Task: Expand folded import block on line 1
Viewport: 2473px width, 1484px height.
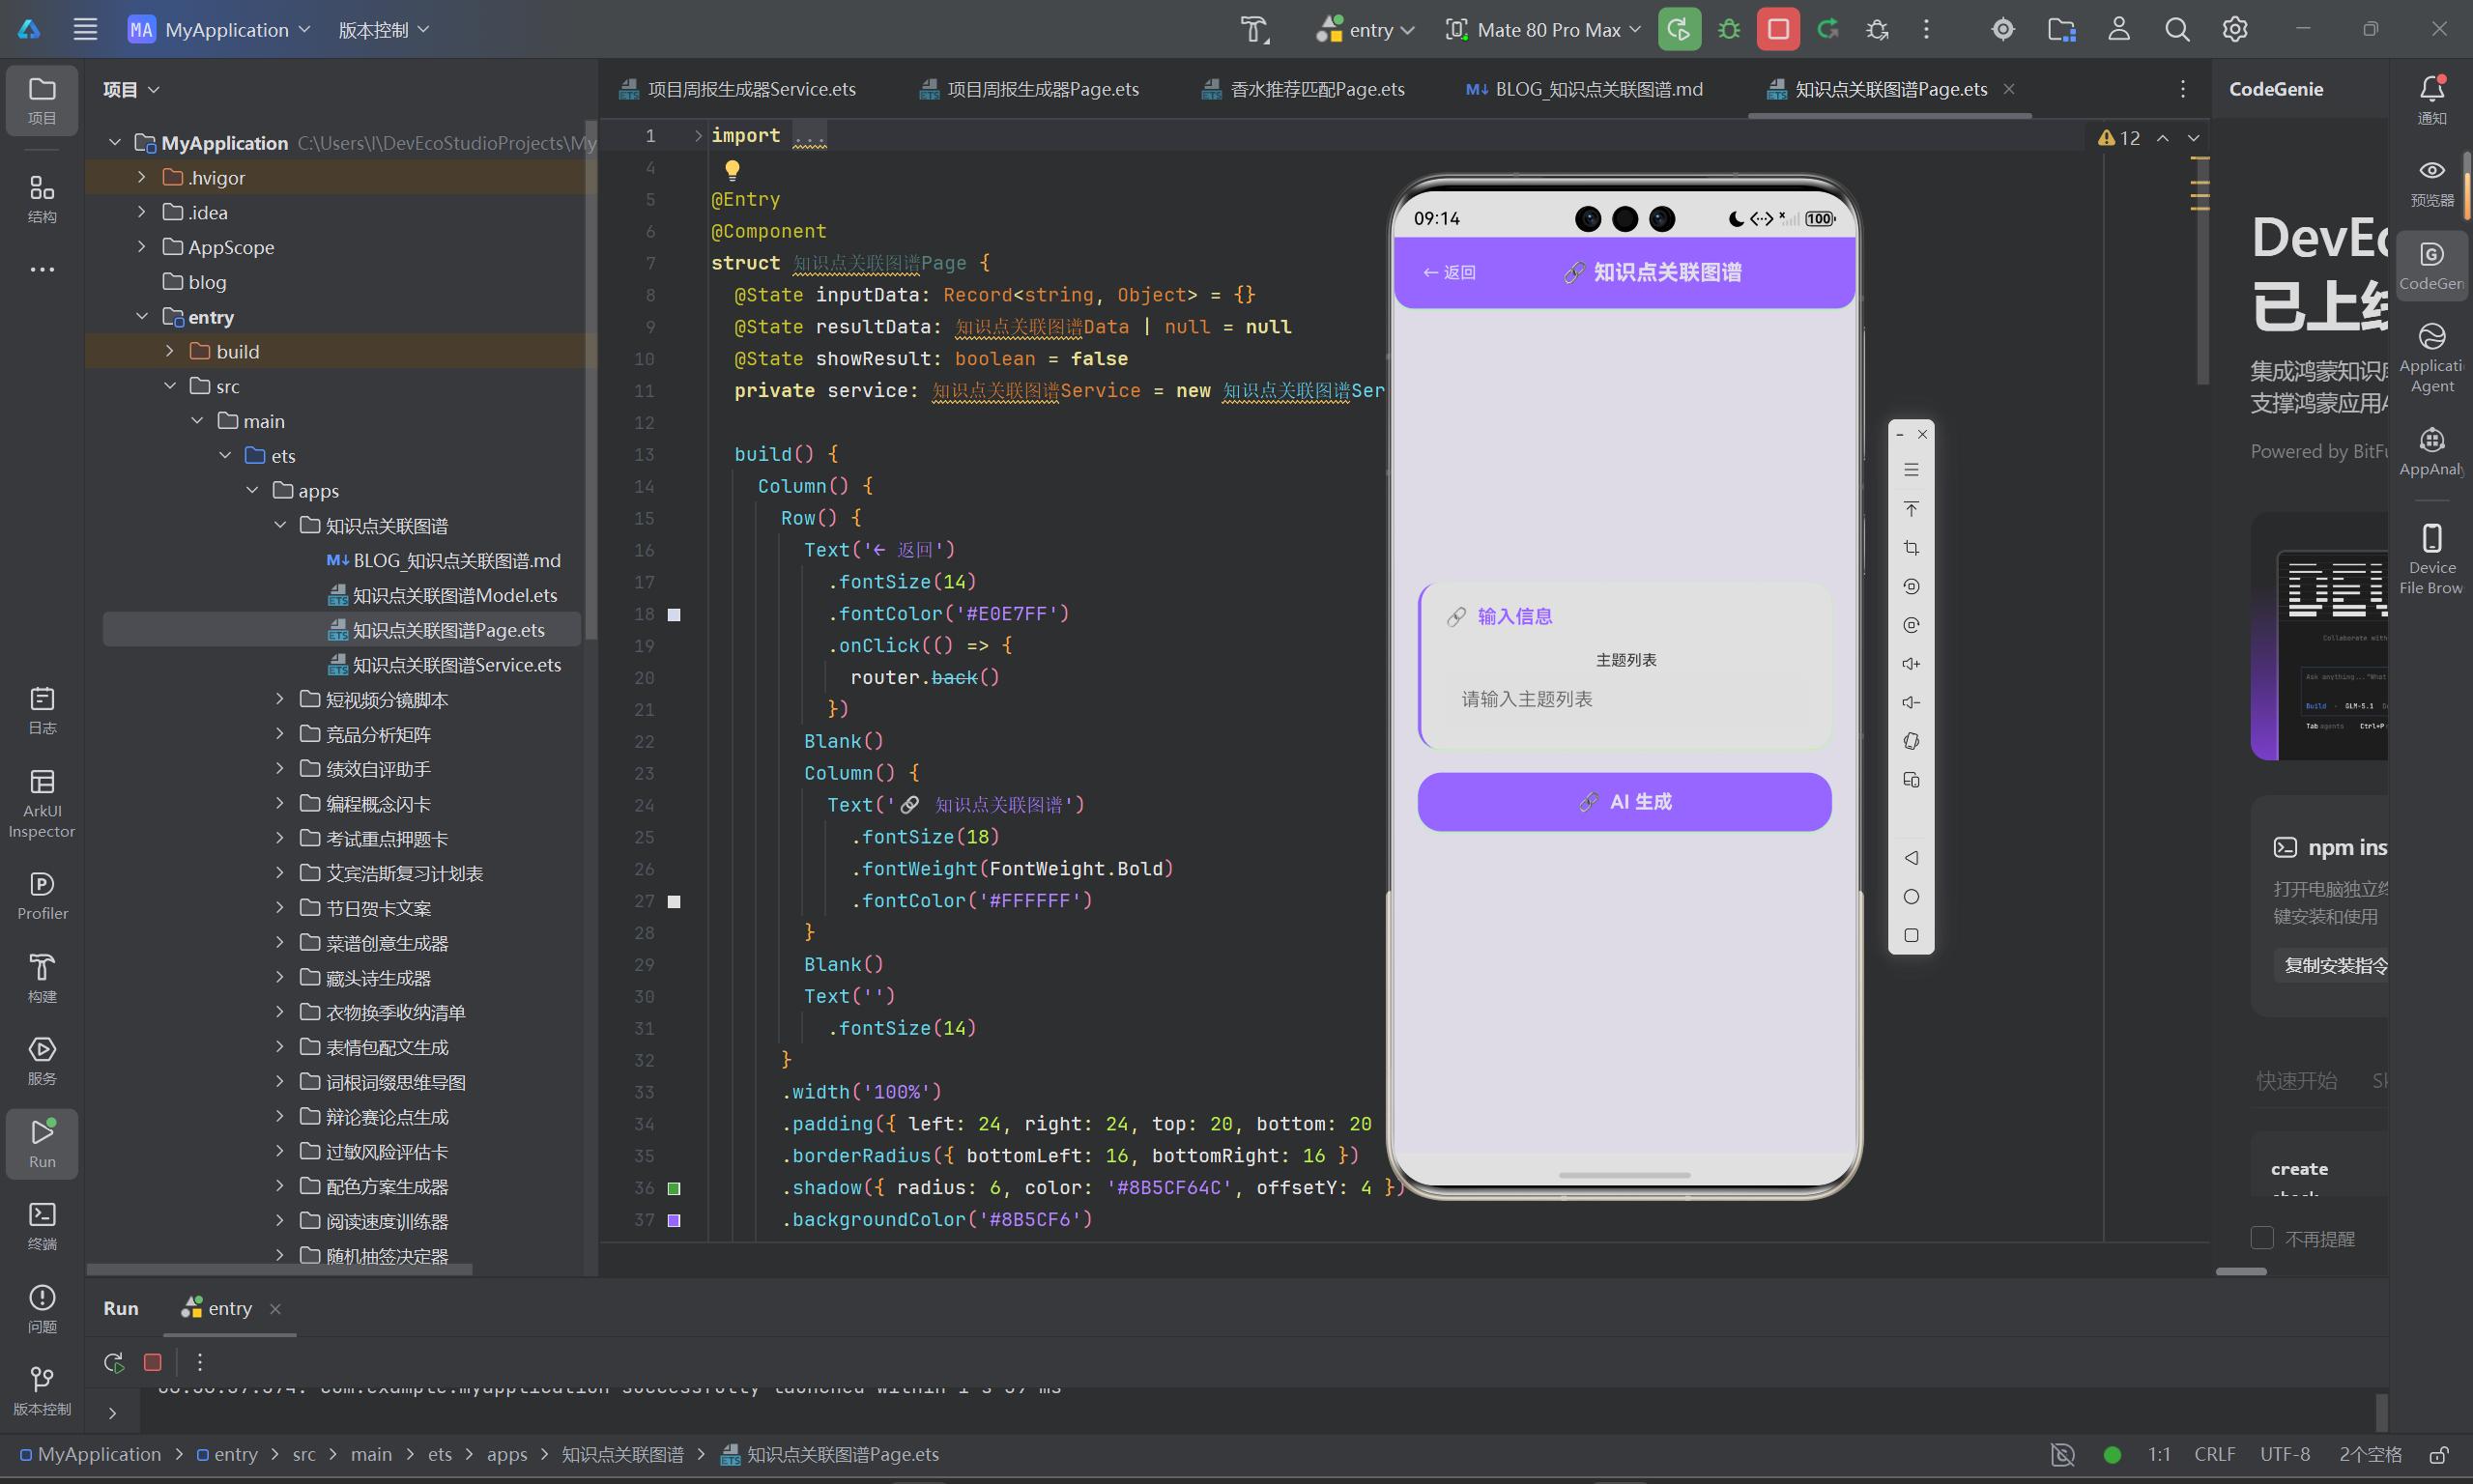Action: coord(697,135)
